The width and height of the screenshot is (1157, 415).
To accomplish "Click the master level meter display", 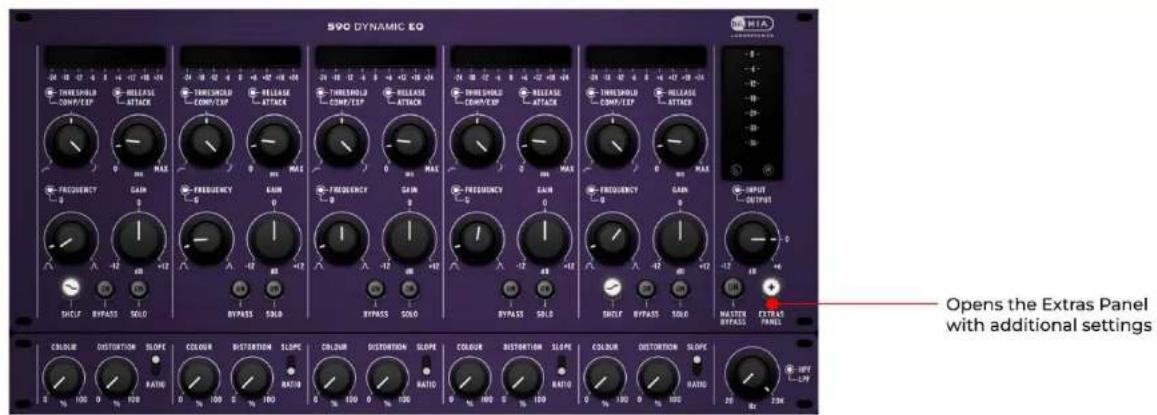I will pyautogui.click(x=752, y=114).
